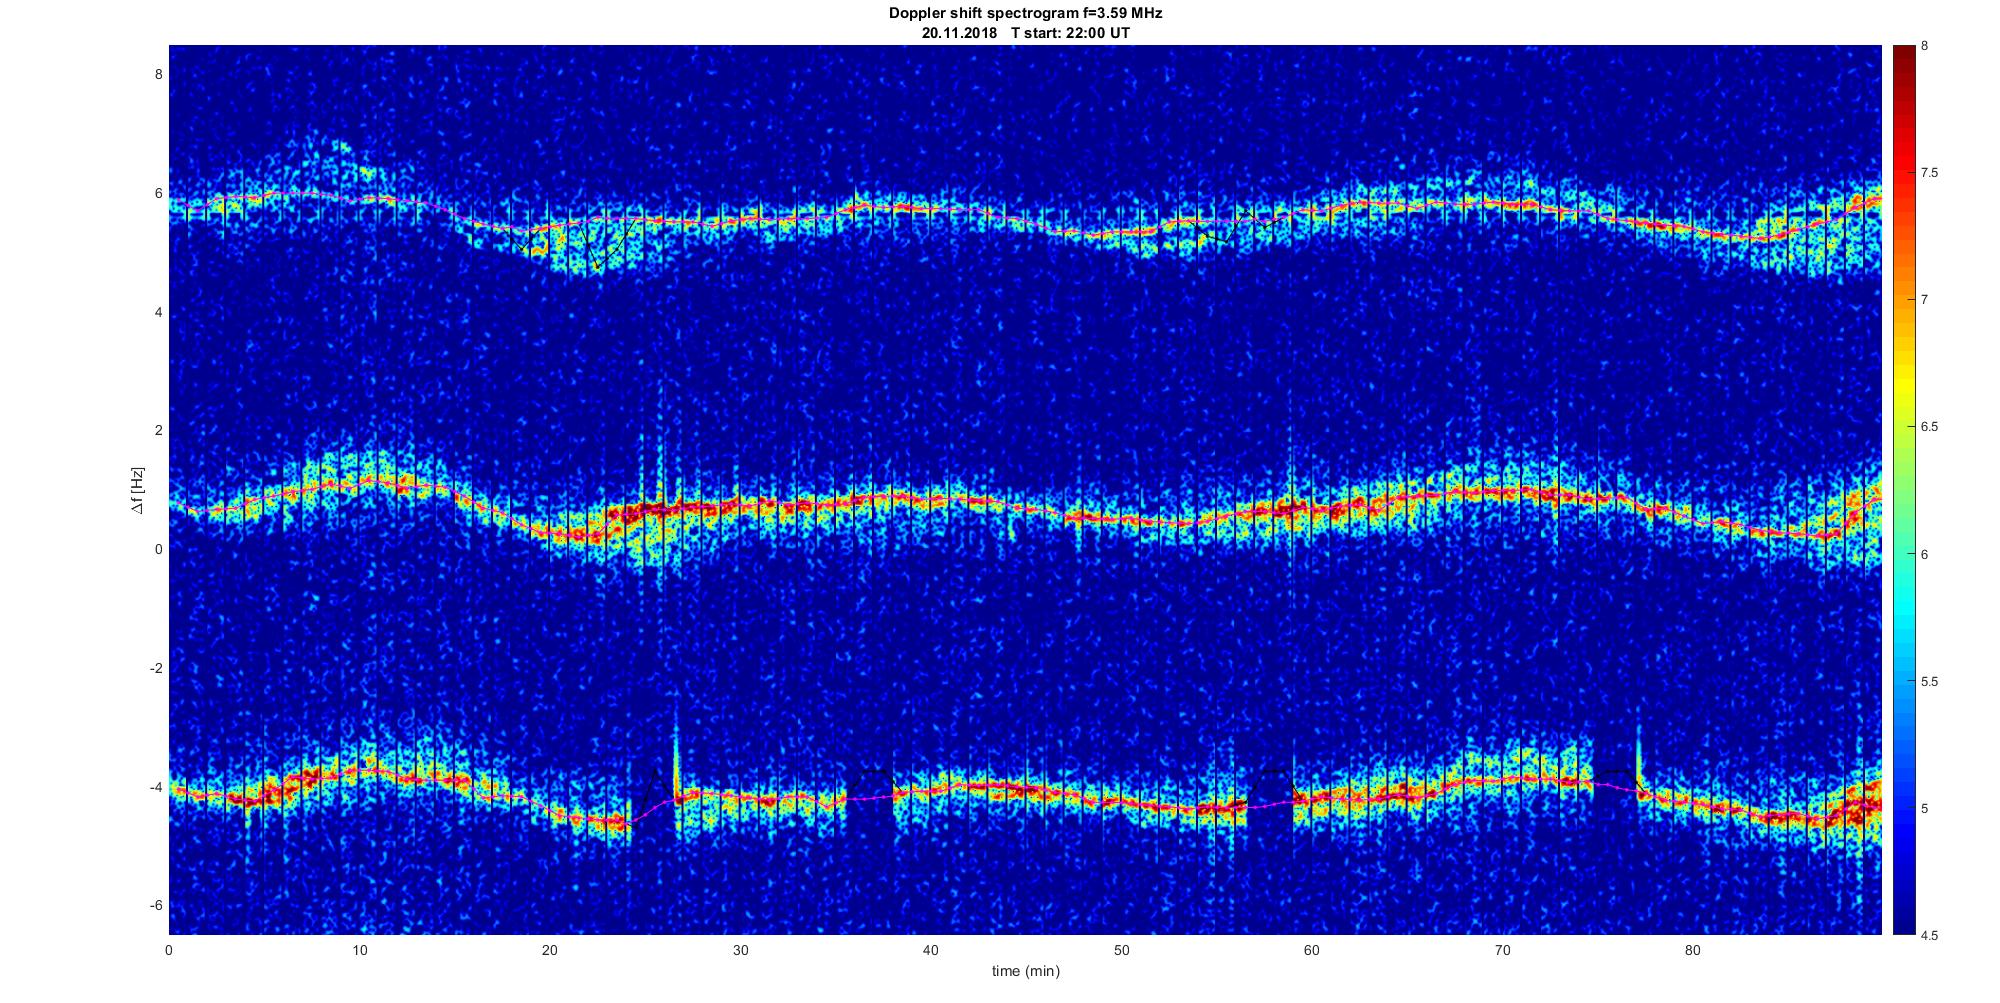The height and width of the screenshot is (1003, 2000).
Task: Click the x-axis tick label '40'
Action: coord(931,950)
